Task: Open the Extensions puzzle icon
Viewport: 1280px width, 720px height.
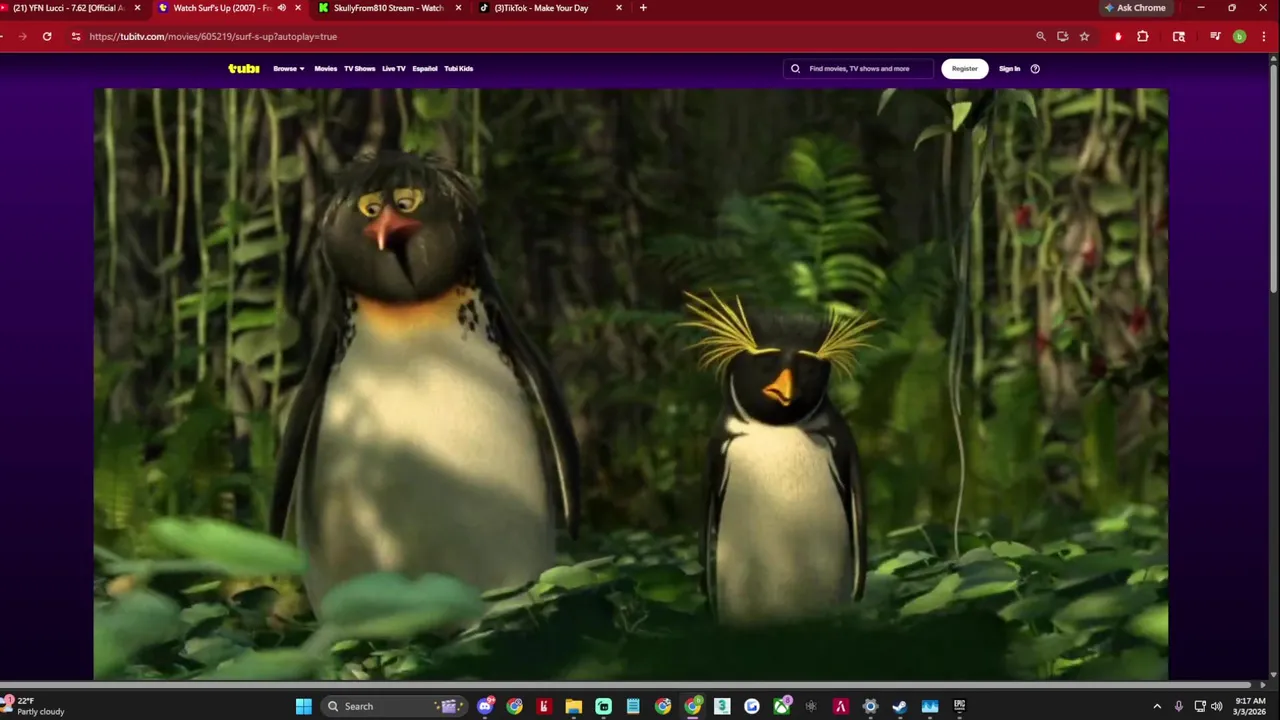Action: (1143, 36)
